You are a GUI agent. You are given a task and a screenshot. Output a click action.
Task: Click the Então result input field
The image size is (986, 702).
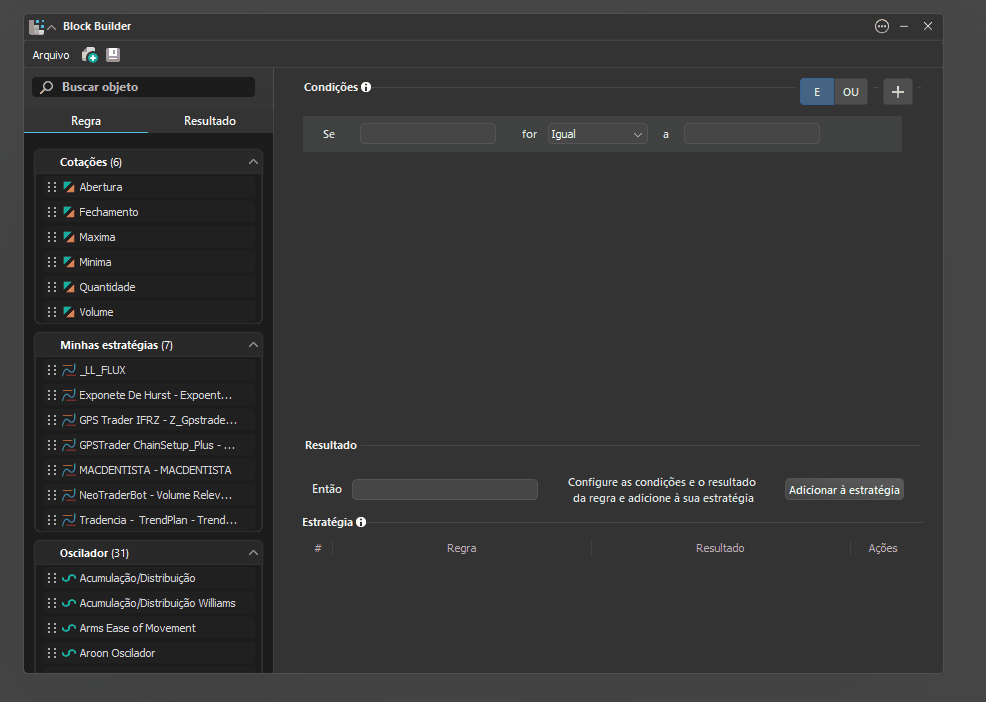(445, 489)
